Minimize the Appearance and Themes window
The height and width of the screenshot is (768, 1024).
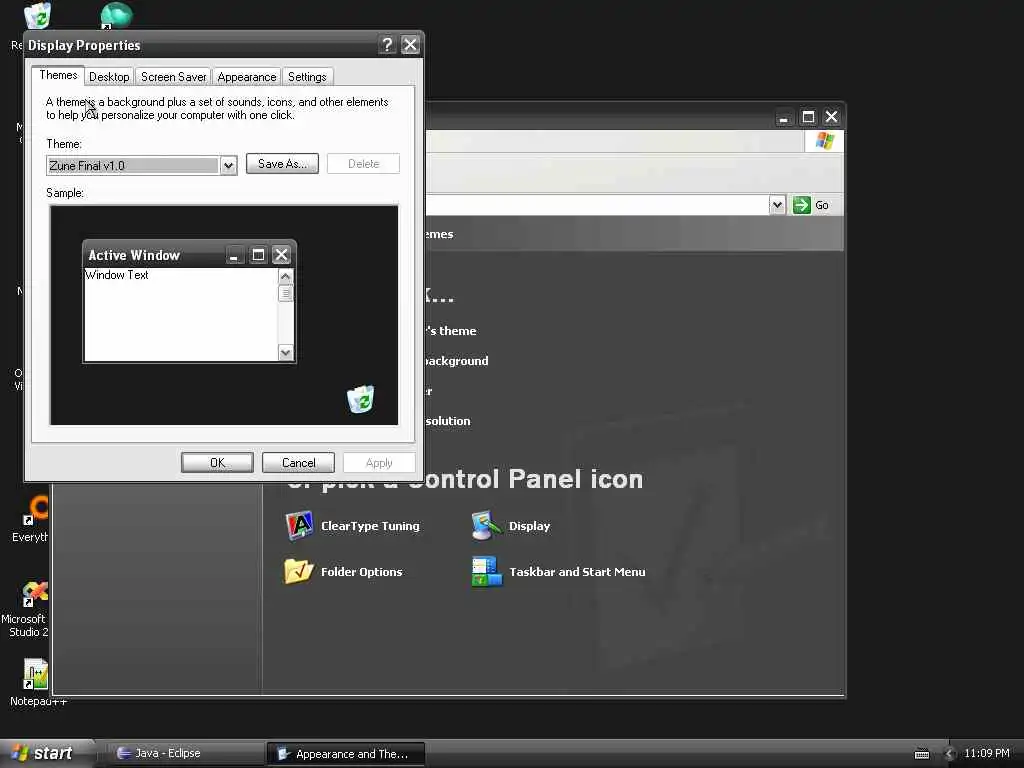pos(784,117)
